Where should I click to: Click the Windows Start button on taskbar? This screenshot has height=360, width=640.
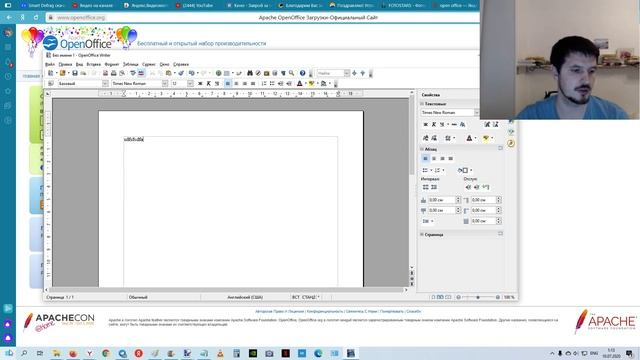coord(9,353)
